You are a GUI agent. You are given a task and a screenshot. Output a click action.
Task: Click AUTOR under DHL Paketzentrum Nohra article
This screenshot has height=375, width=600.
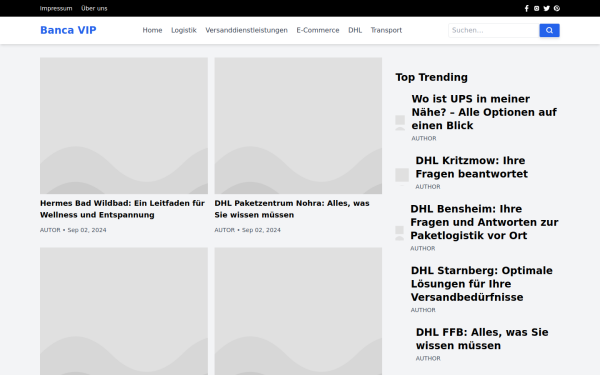tap(225, 230)
